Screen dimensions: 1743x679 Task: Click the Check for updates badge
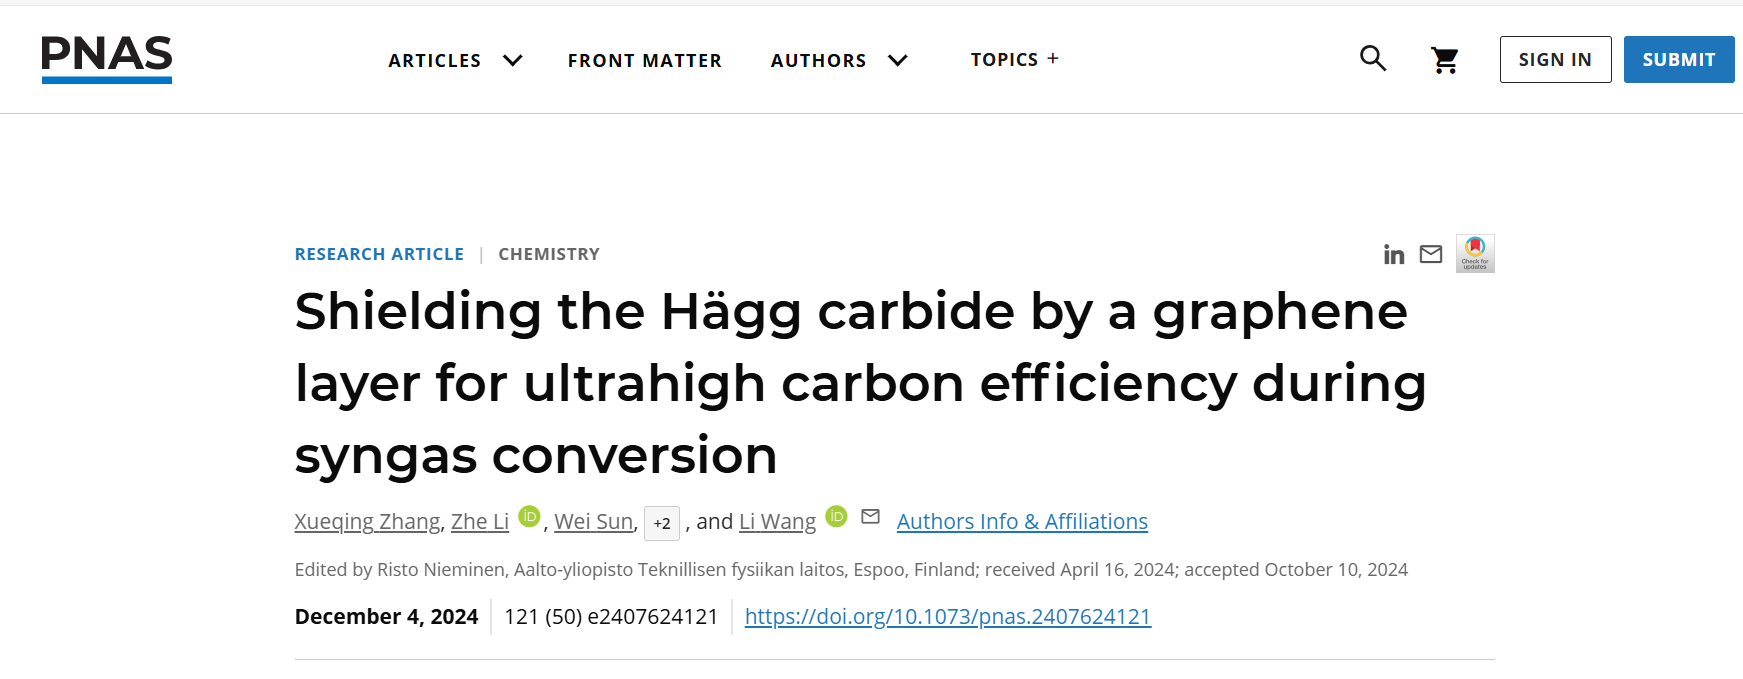[x=1475, y=253]
